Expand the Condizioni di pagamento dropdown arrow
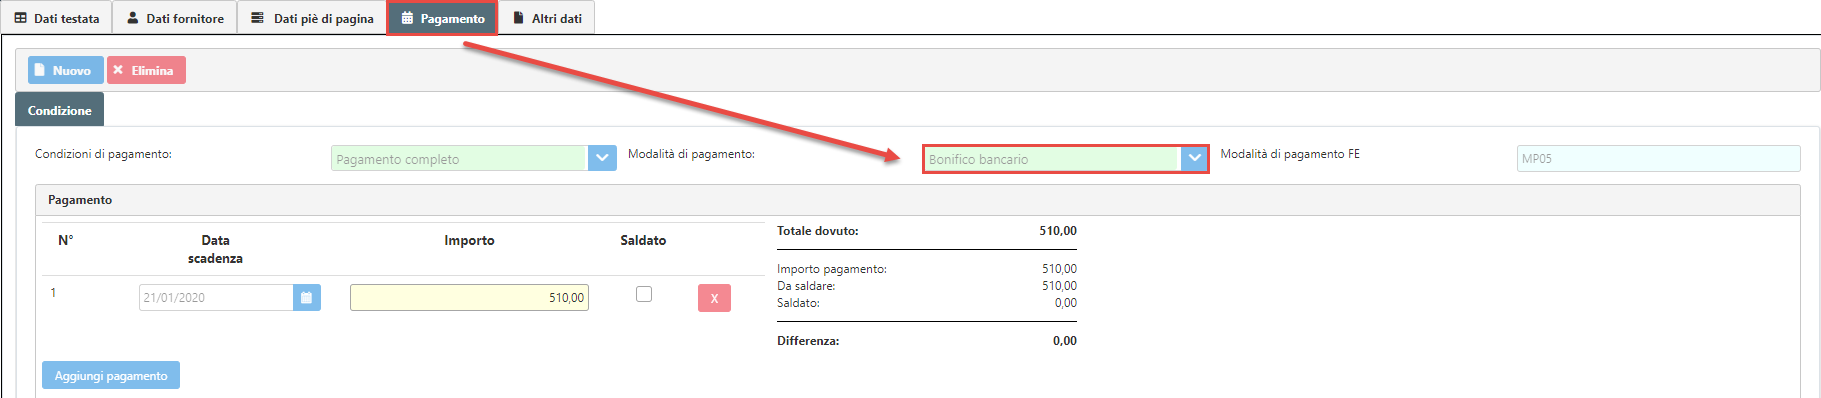1821x398 pixels. point(602,158)
